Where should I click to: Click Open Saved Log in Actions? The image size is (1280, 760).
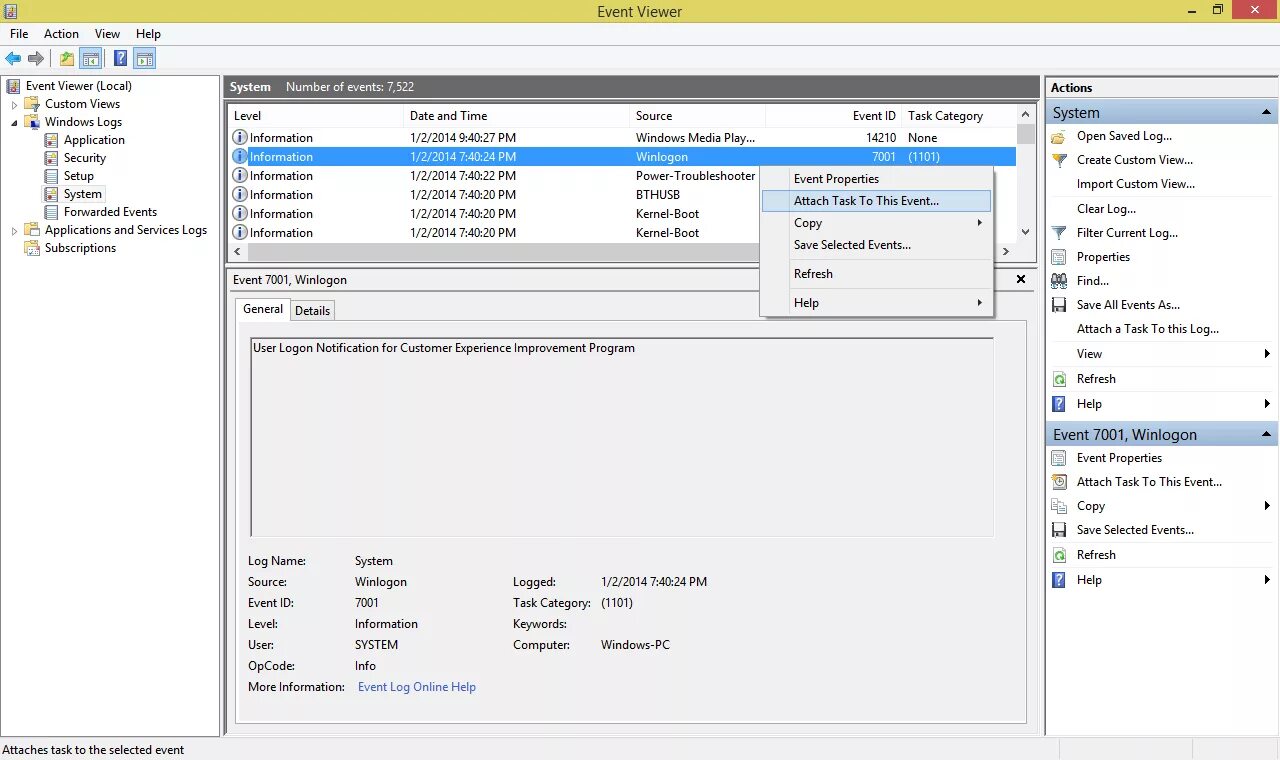(x=1124, y=136)
